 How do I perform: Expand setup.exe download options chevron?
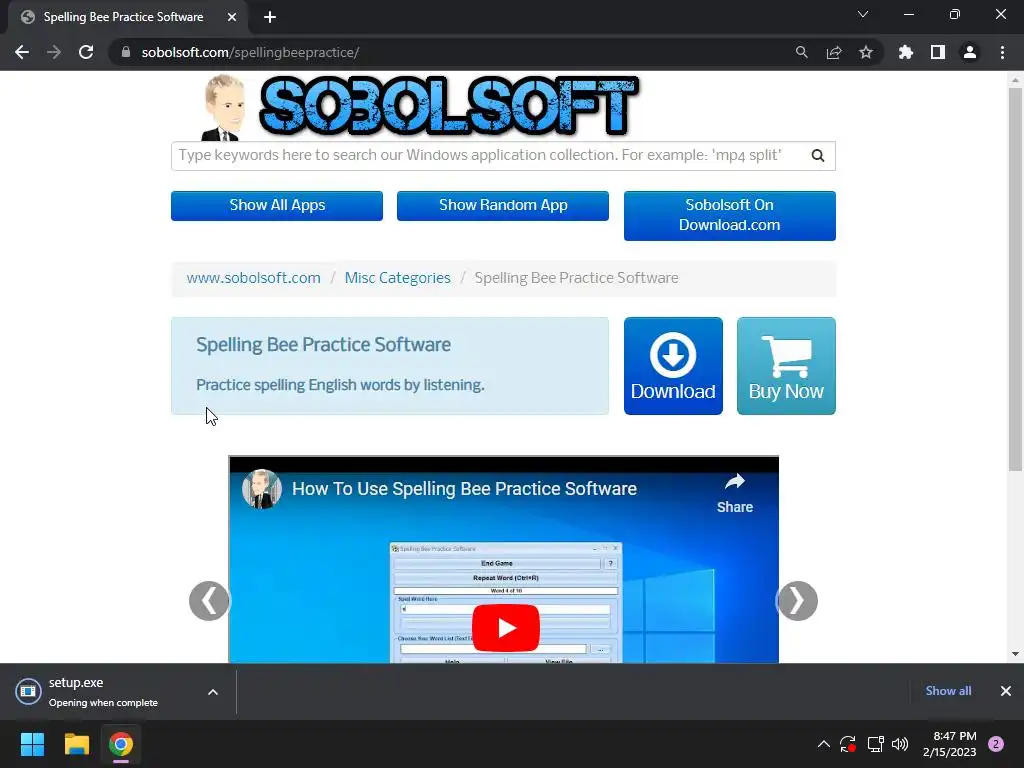tap(213, 692)
